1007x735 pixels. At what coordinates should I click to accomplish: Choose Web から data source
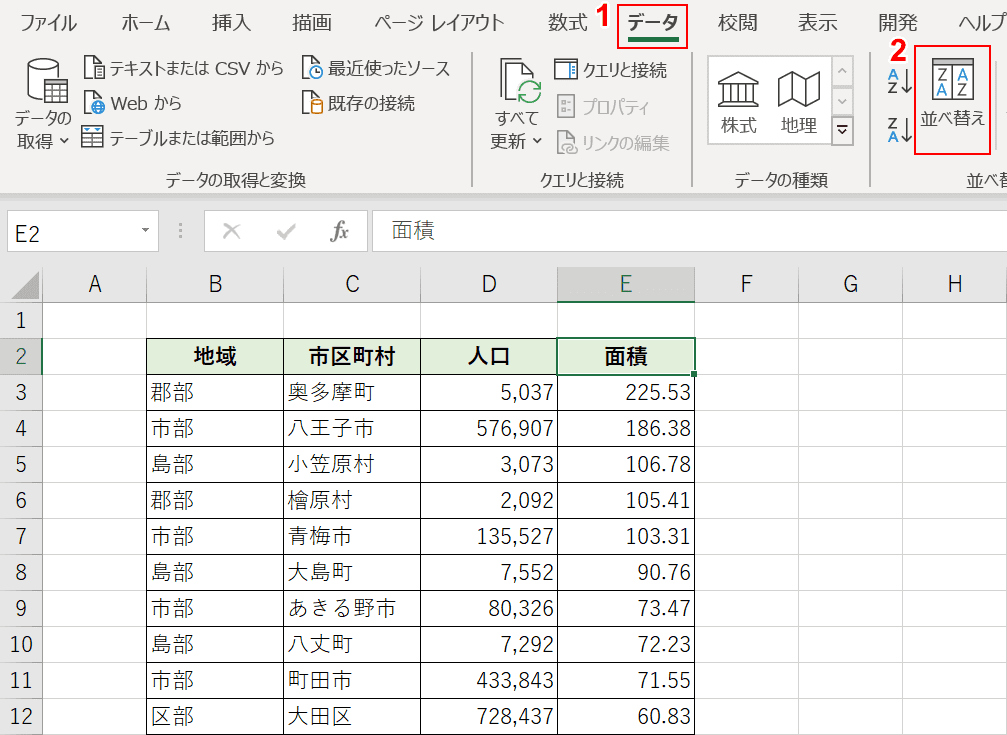[133, 103]
